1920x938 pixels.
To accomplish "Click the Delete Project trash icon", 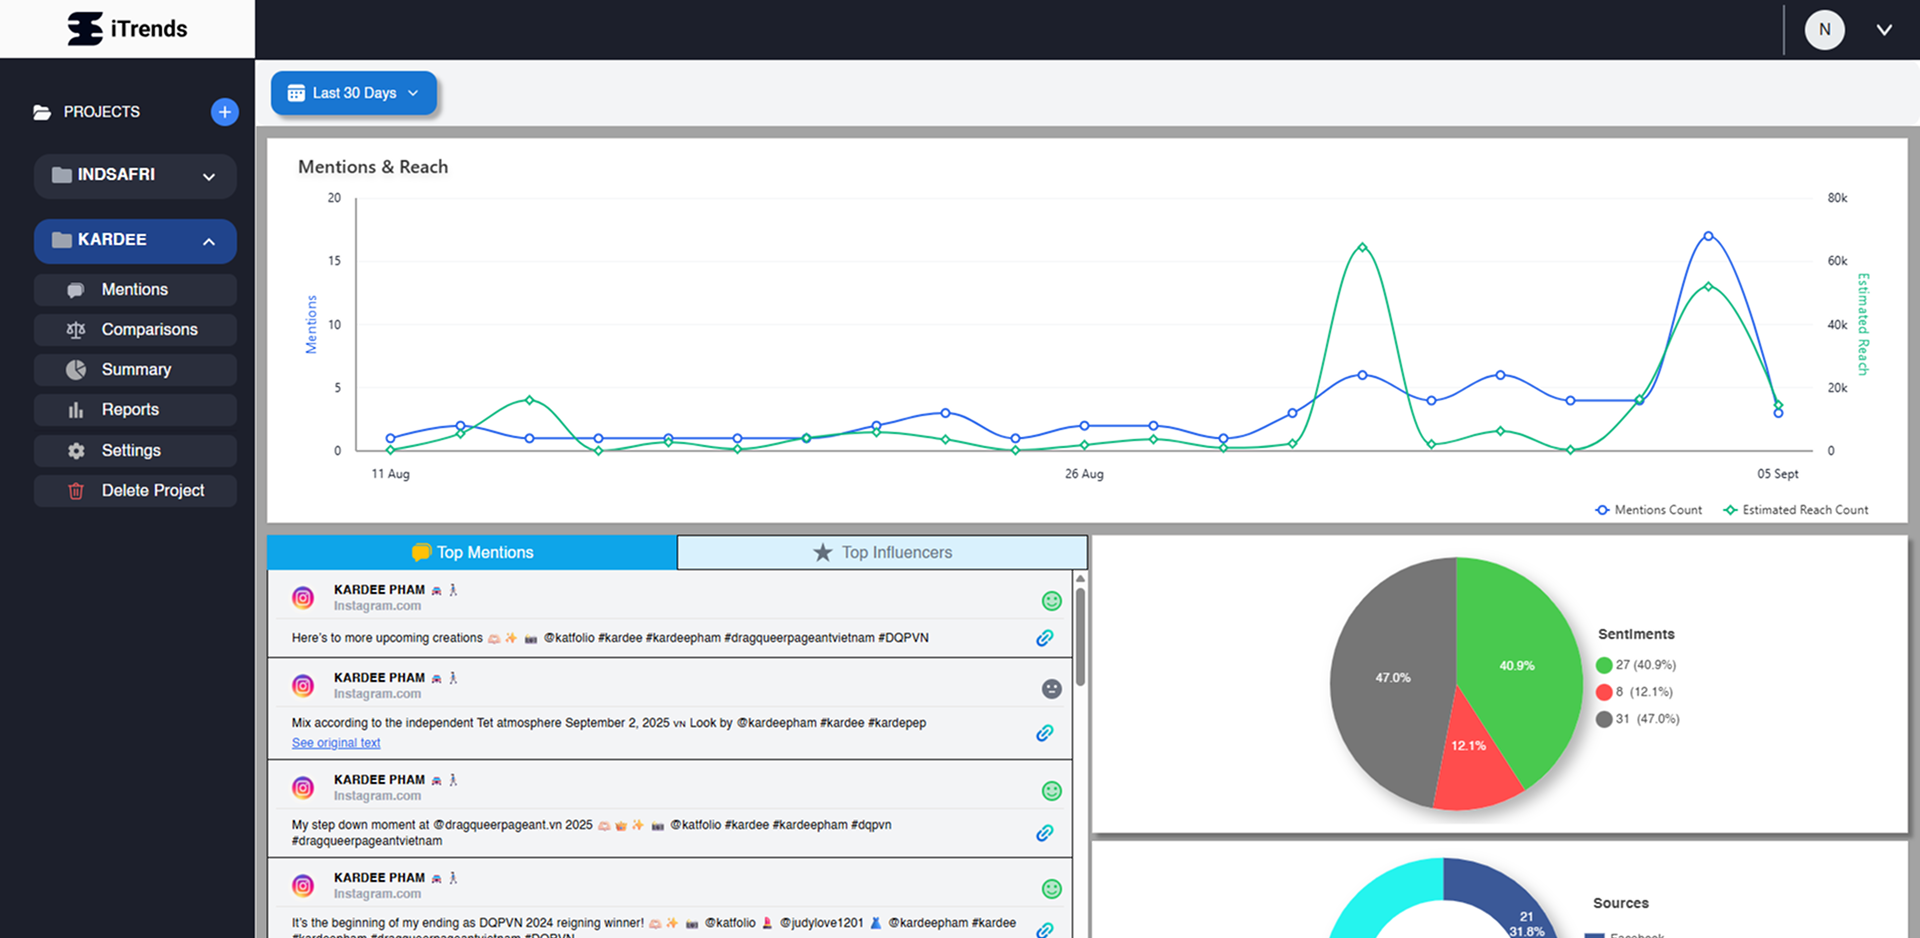I will point(76,491).
